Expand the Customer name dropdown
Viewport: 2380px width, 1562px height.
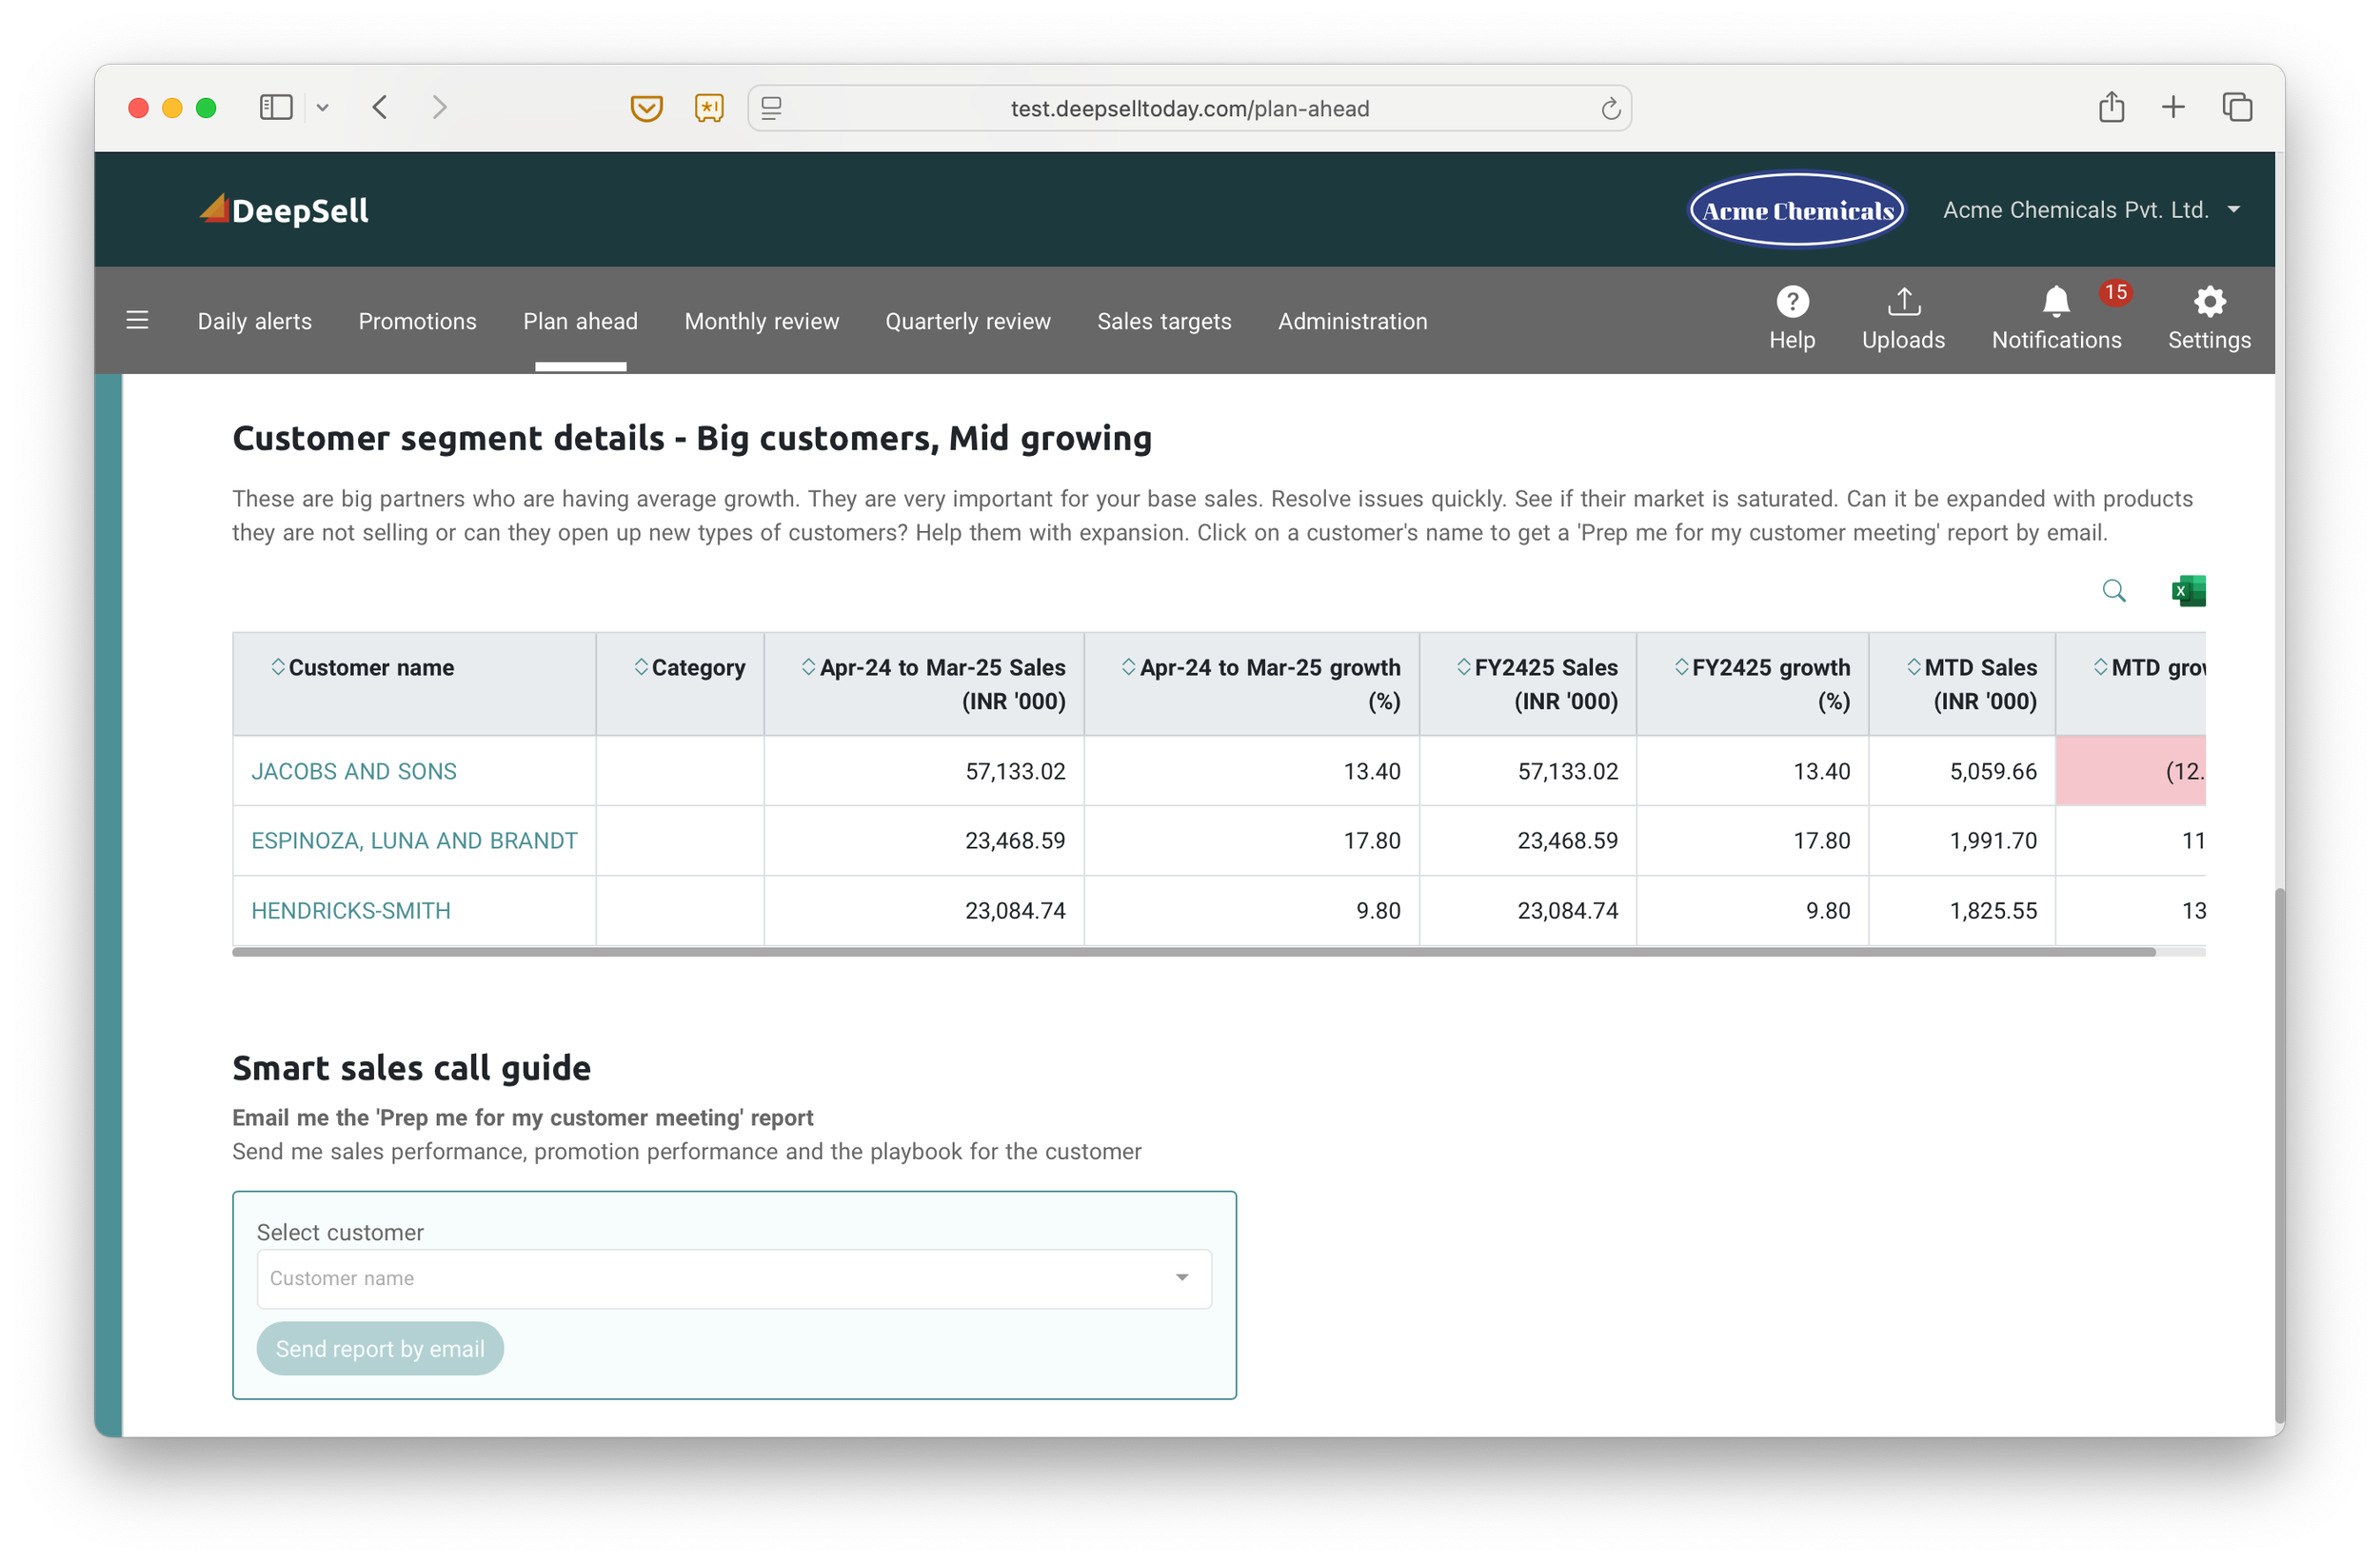coord(1182,1277)
